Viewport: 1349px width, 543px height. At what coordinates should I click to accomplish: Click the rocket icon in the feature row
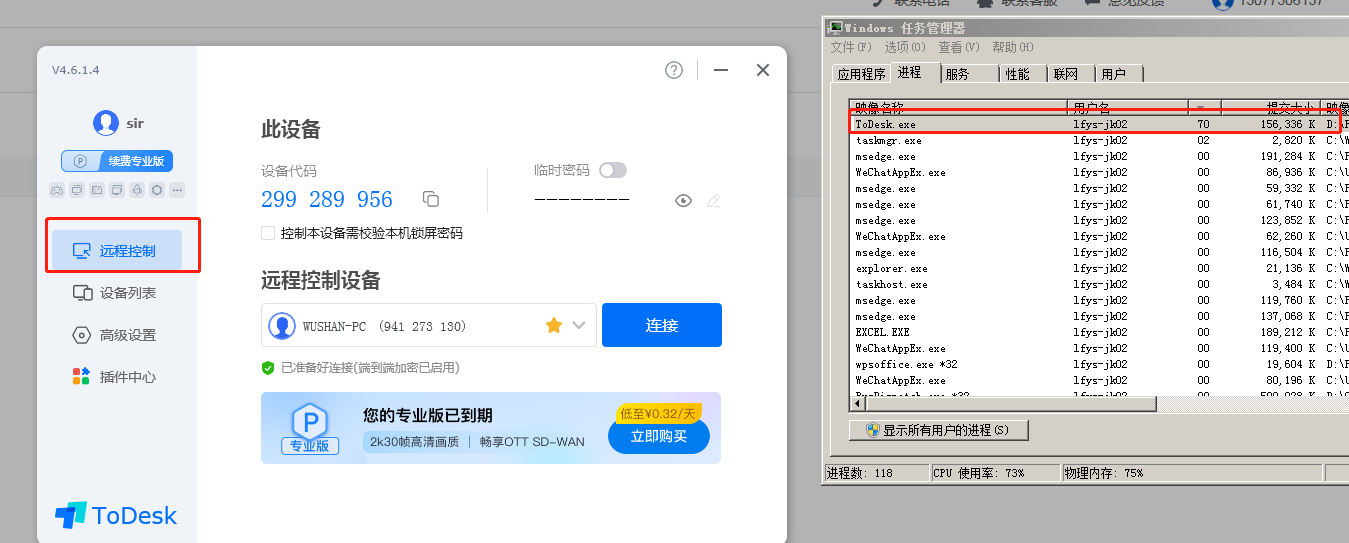[137, 190]
